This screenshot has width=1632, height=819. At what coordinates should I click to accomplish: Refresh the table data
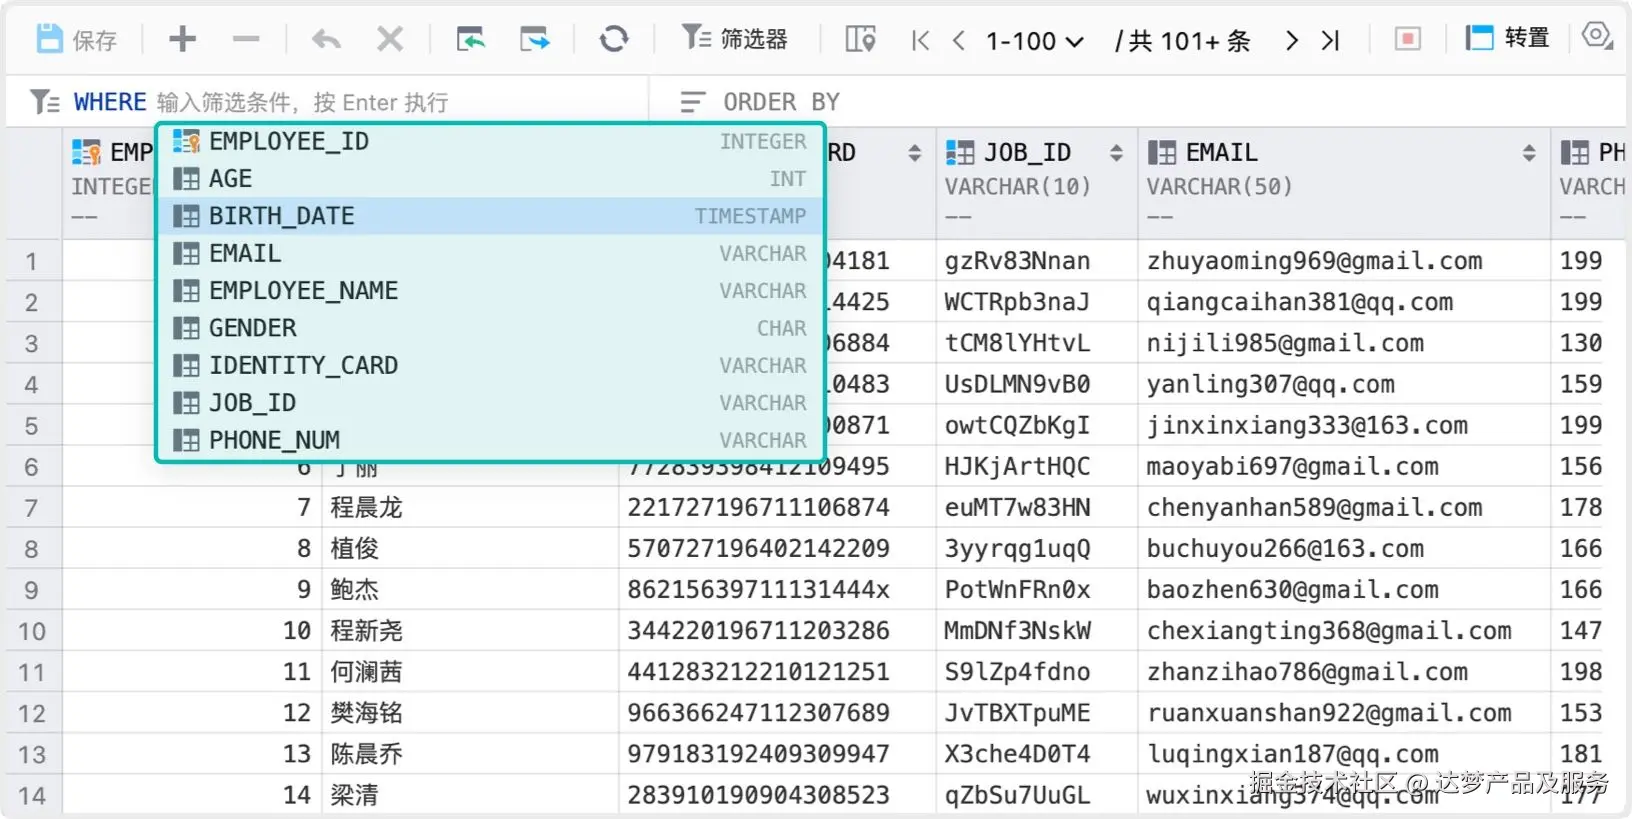click(x=614, y=40)
